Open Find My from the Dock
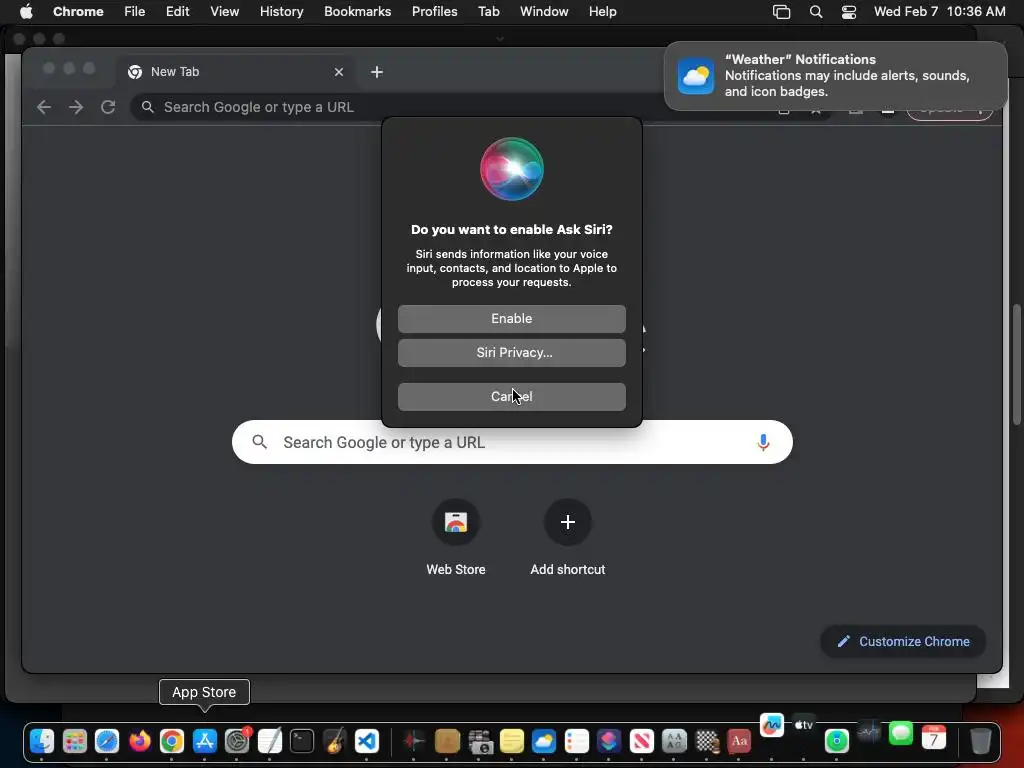The width and height of the screenshot is (1024, 768). tap(837, 741)
